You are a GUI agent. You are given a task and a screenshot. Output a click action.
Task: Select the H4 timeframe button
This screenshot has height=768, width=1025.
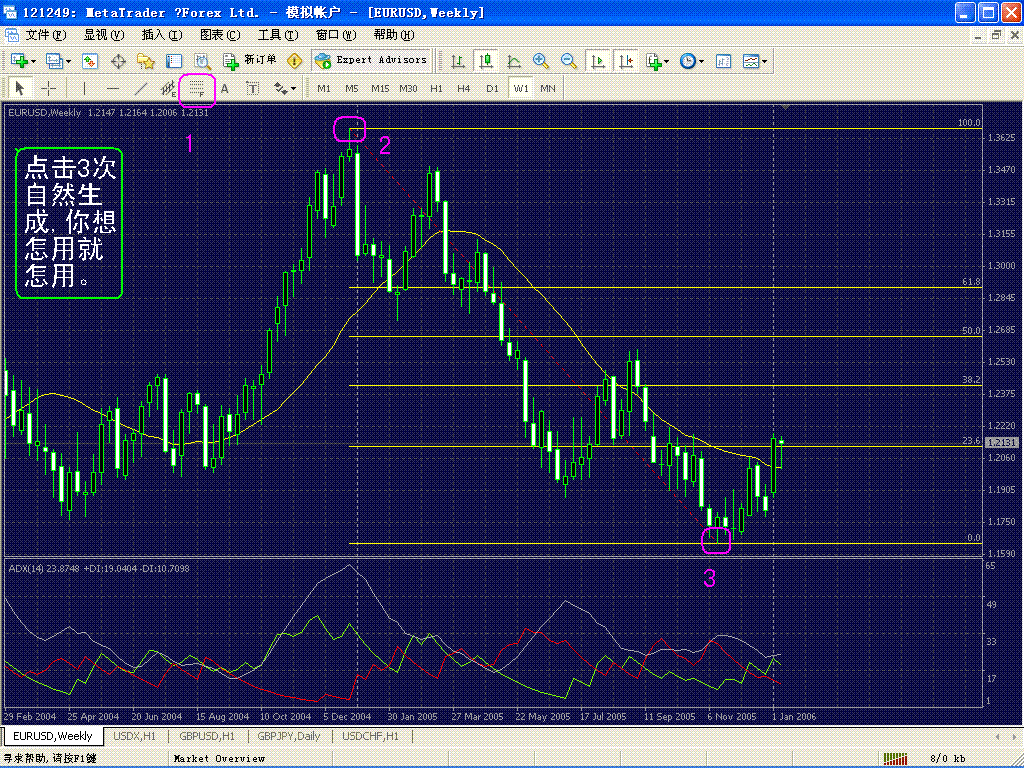coord(464,89)
